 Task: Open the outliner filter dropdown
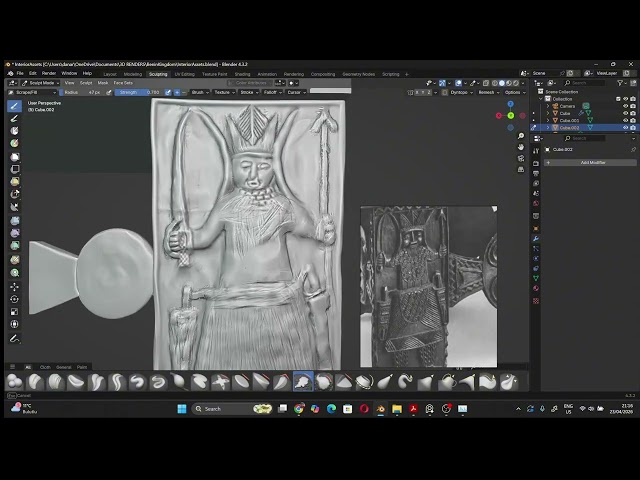coord(622,83)
